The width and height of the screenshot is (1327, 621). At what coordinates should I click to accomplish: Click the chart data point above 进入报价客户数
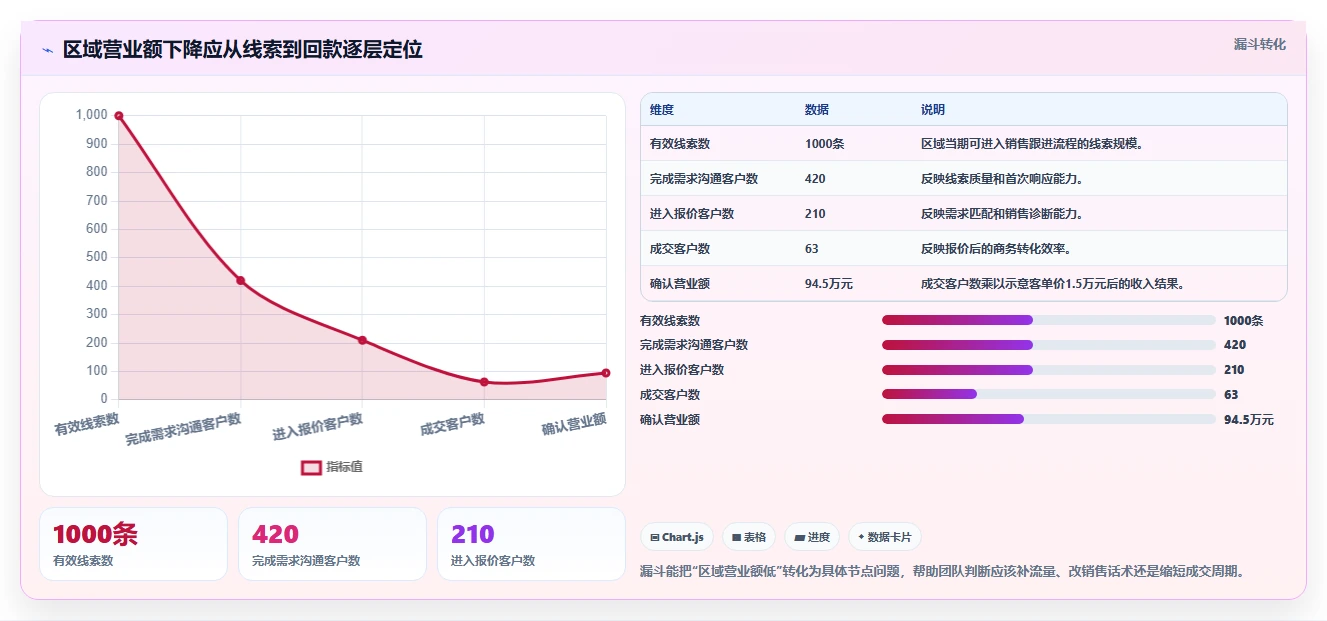(362, 340)
